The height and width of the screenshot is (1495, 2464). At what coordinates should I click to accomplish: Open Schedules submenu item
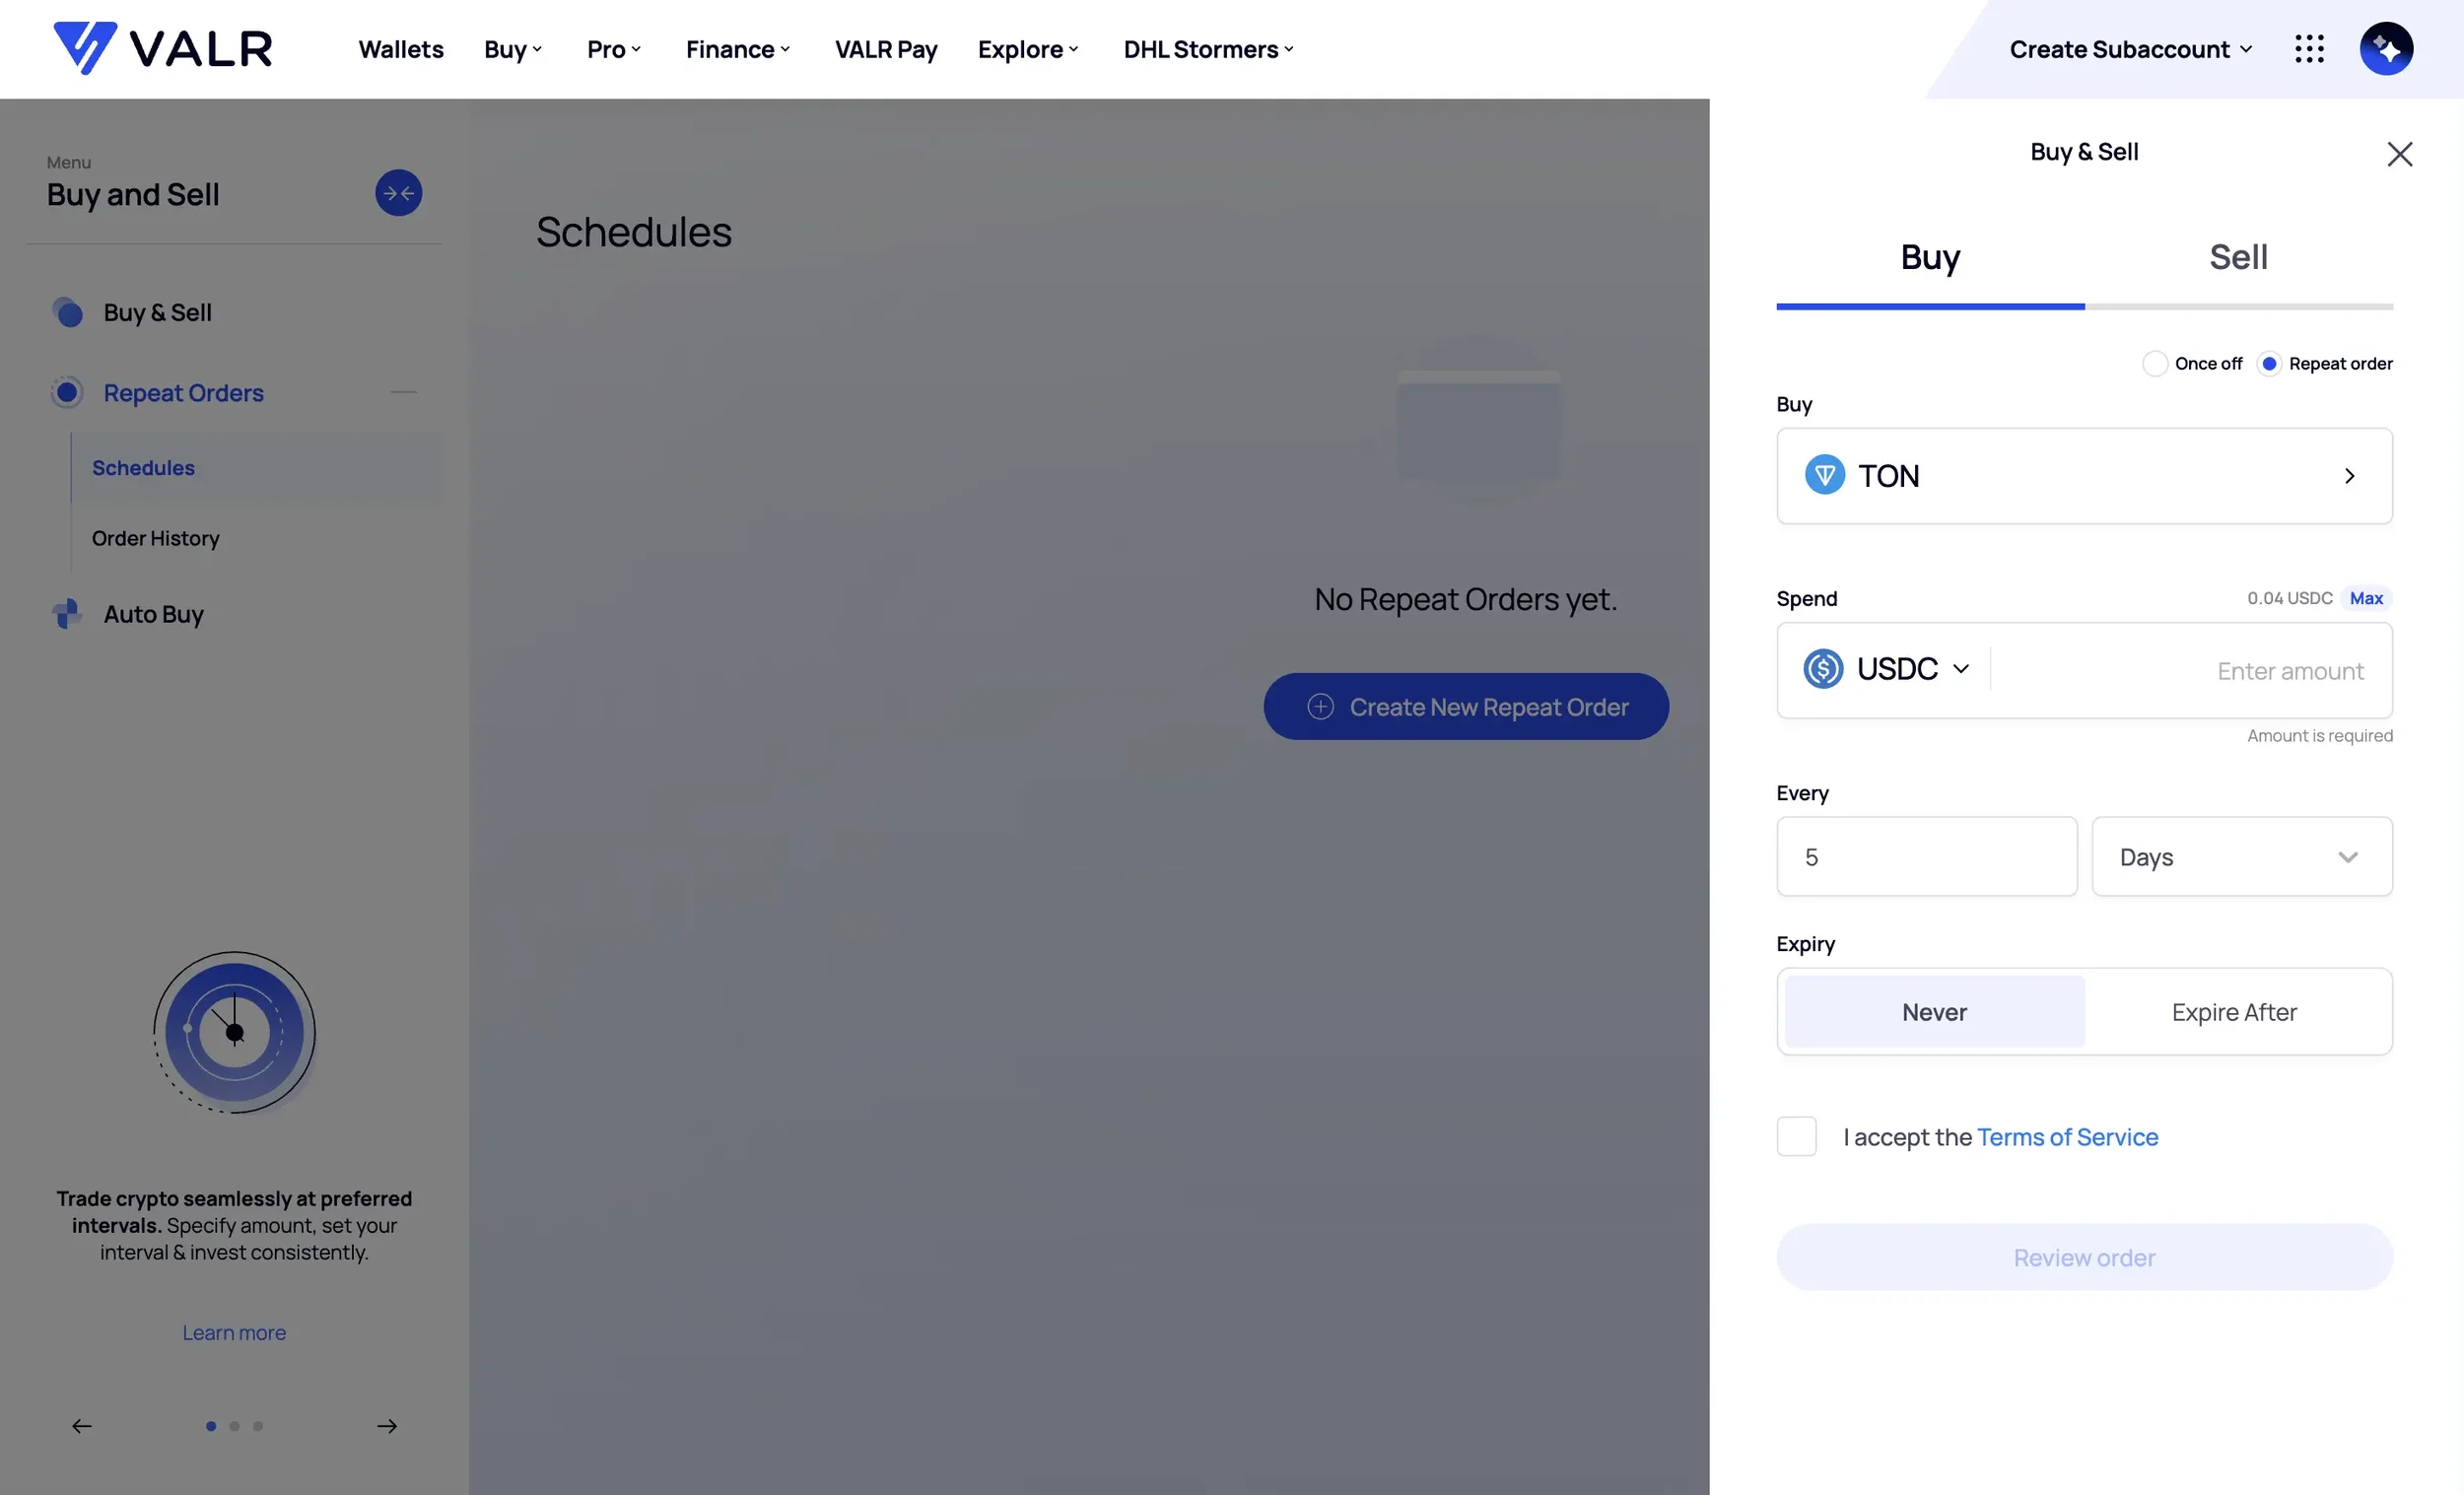pos(256,467)
